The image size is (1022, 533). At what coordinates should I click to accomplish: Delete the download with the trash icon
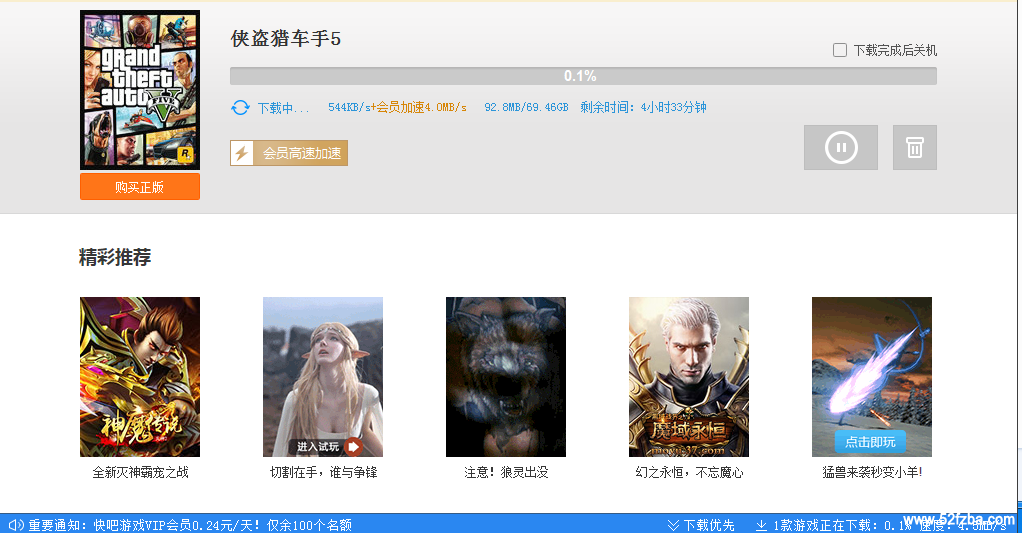pos(914,147)
